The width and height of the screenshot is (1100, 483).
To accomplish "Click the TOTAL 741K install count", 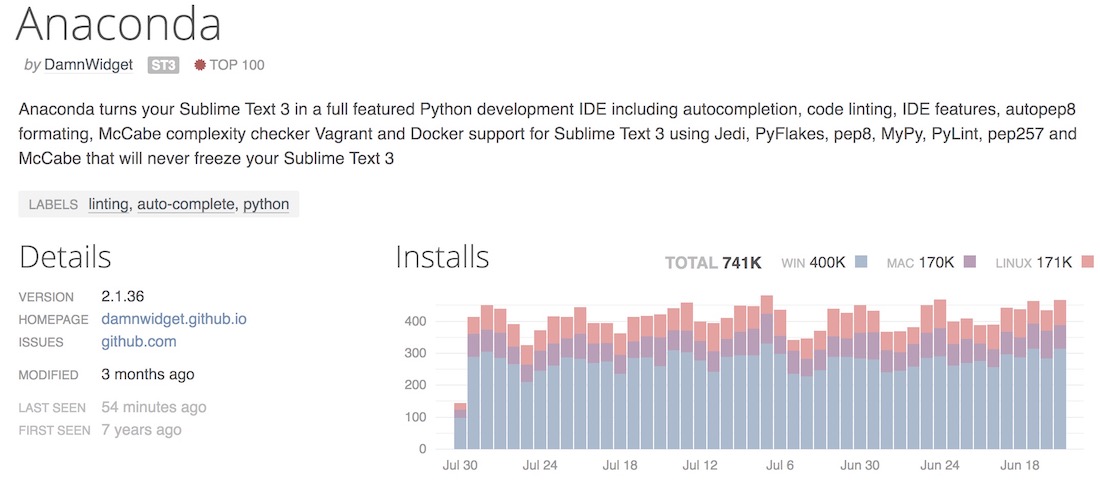I will (x=713, y=263).
